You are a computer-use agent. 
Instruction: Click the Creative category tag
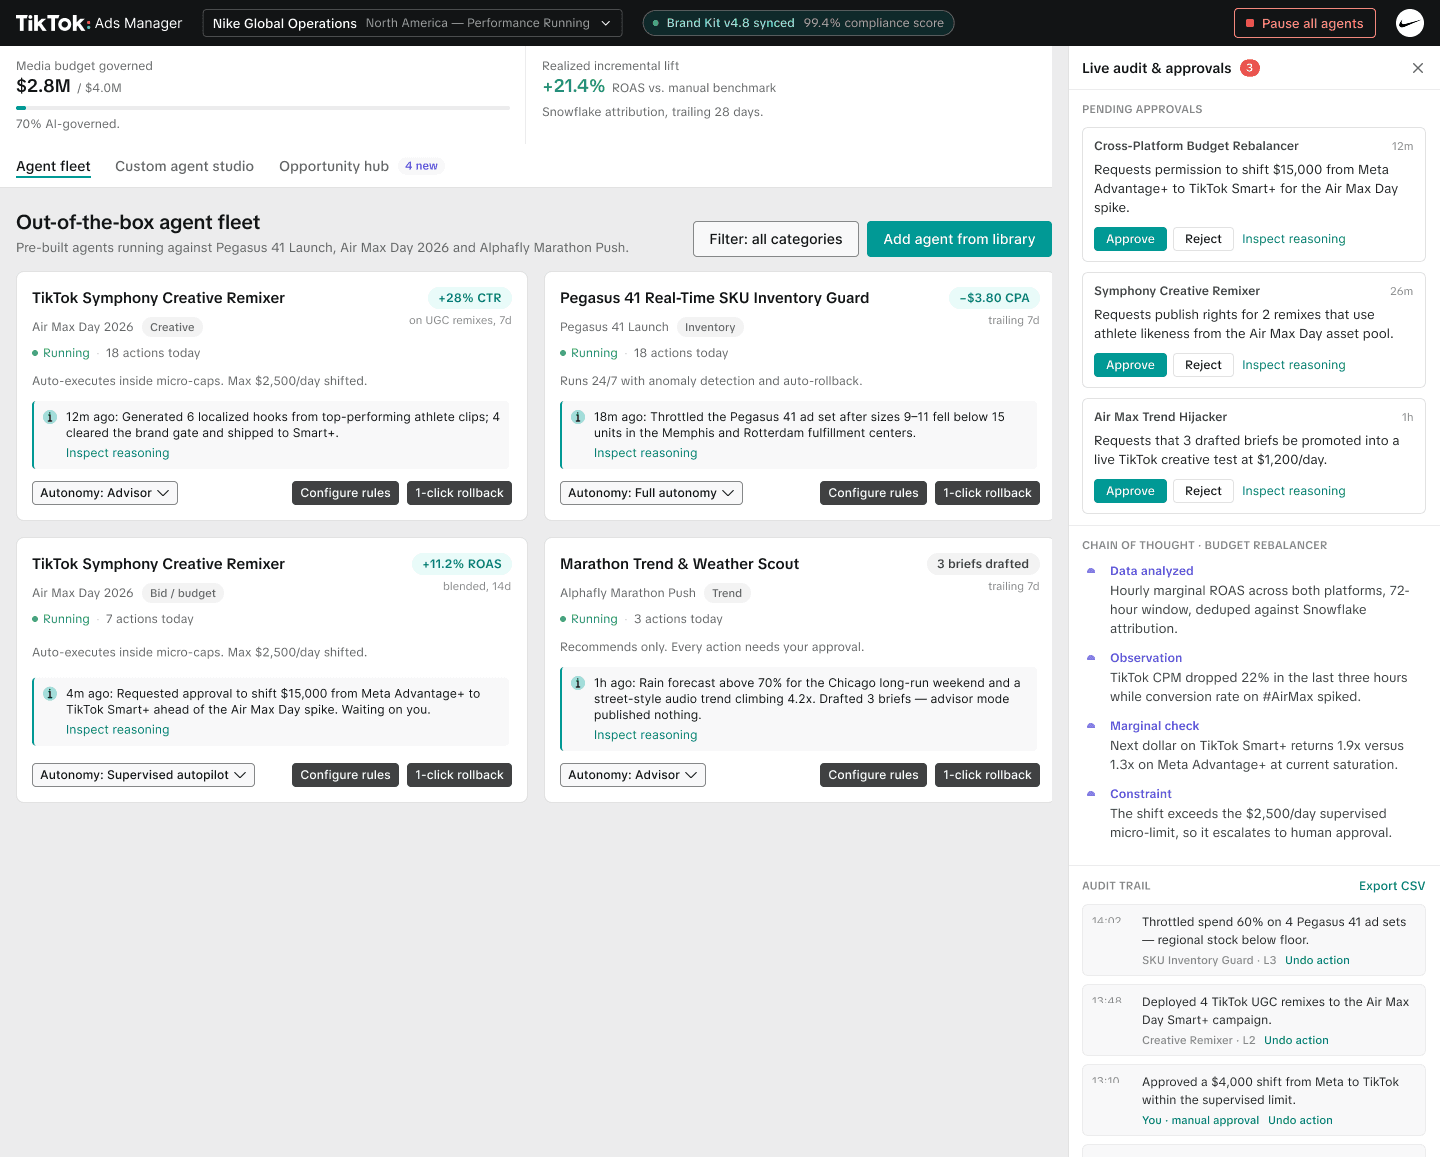[x=172, y=327]
